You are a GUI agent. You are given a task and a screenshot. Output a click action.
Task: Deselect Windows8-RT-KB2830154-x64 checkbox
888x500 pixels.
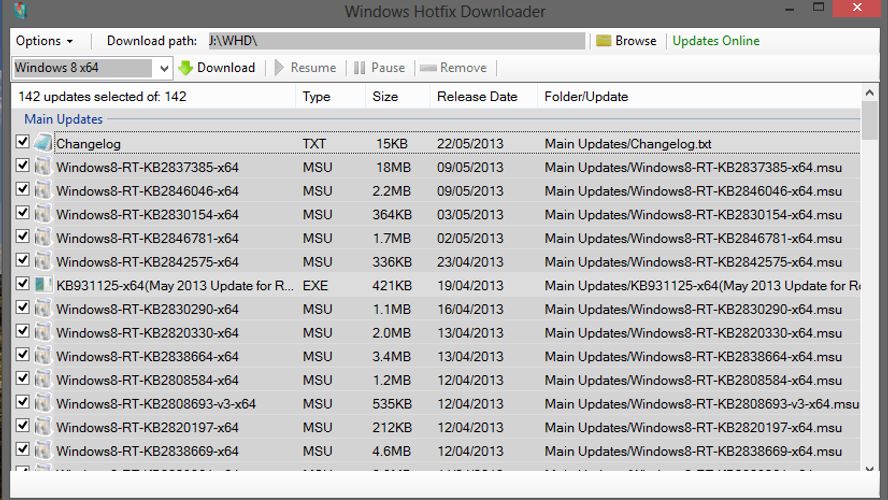pyautogui.click(x=23, y=212)
